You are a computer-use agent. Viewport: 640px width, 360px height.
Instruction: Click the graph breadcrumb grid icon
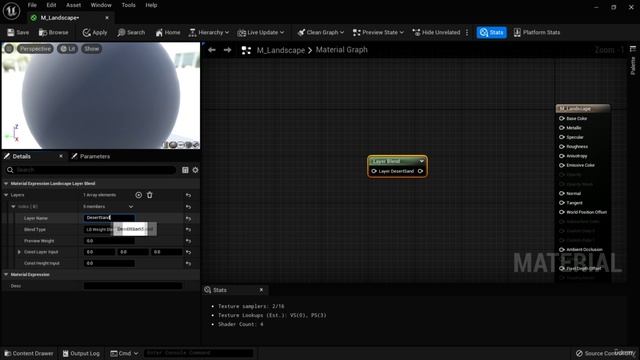coord(246,50)
